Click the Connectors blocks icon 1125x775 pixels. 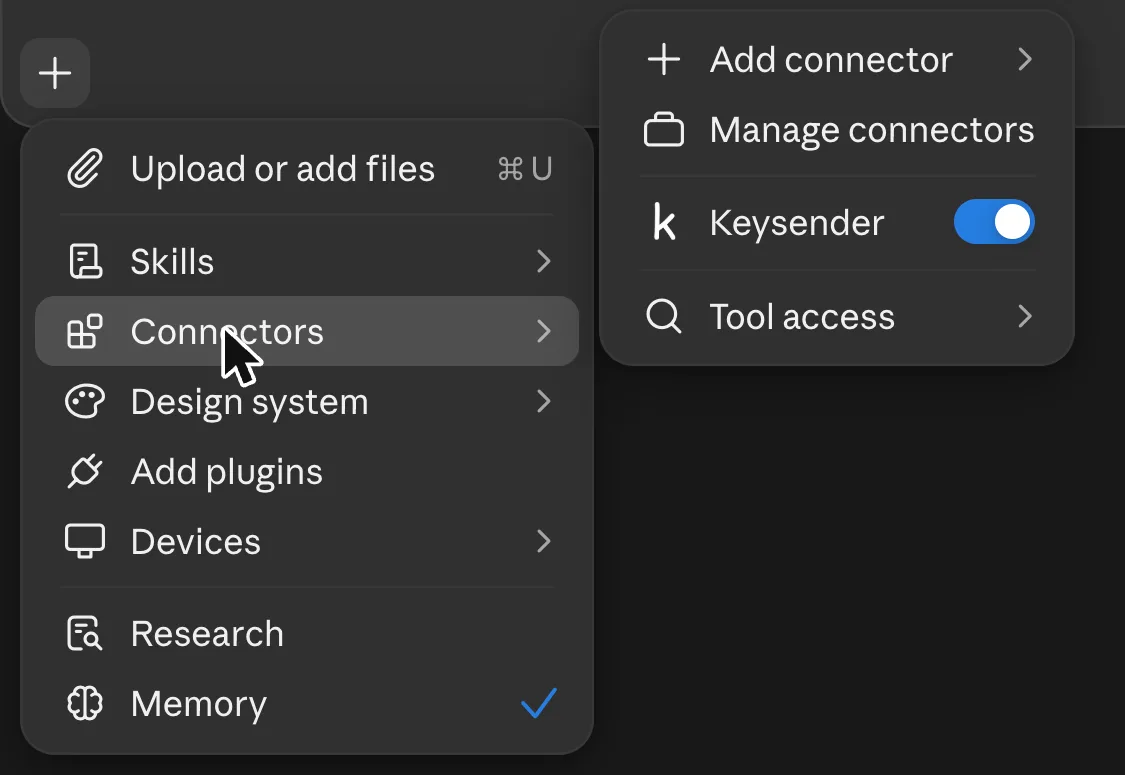click(x=85, y=332)
